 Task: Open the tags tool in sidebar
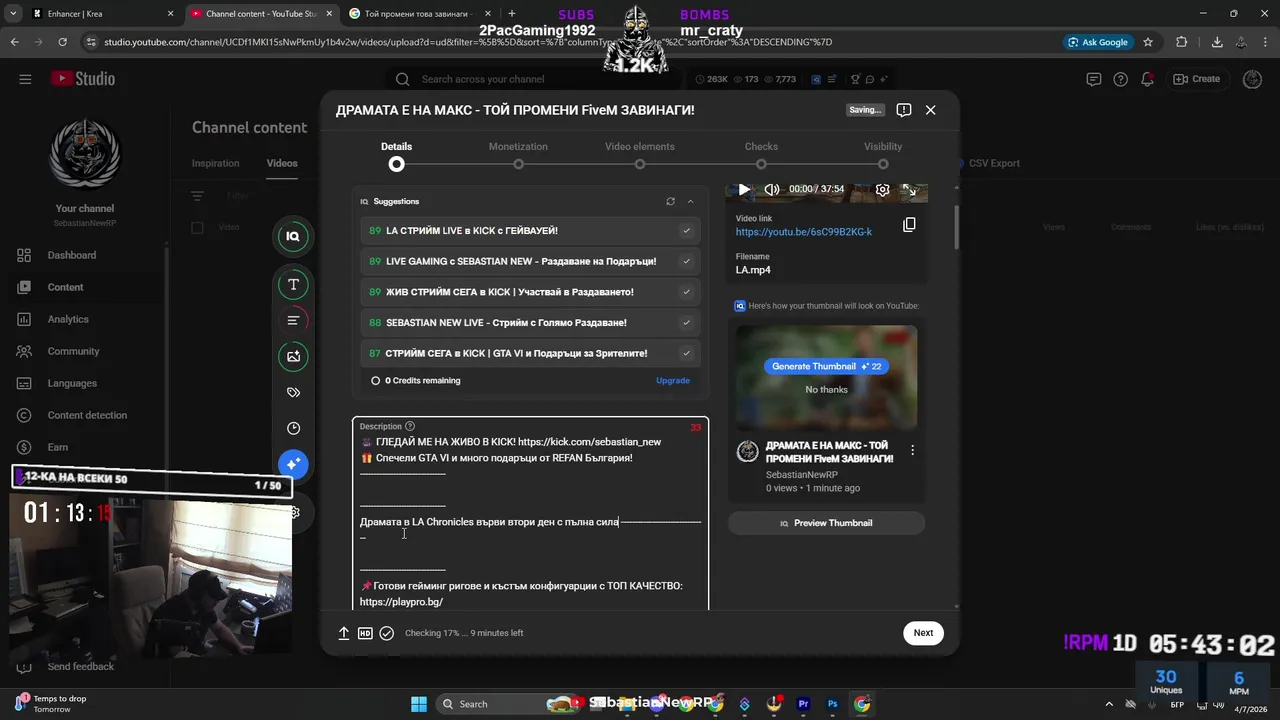(x=293, y=392)
